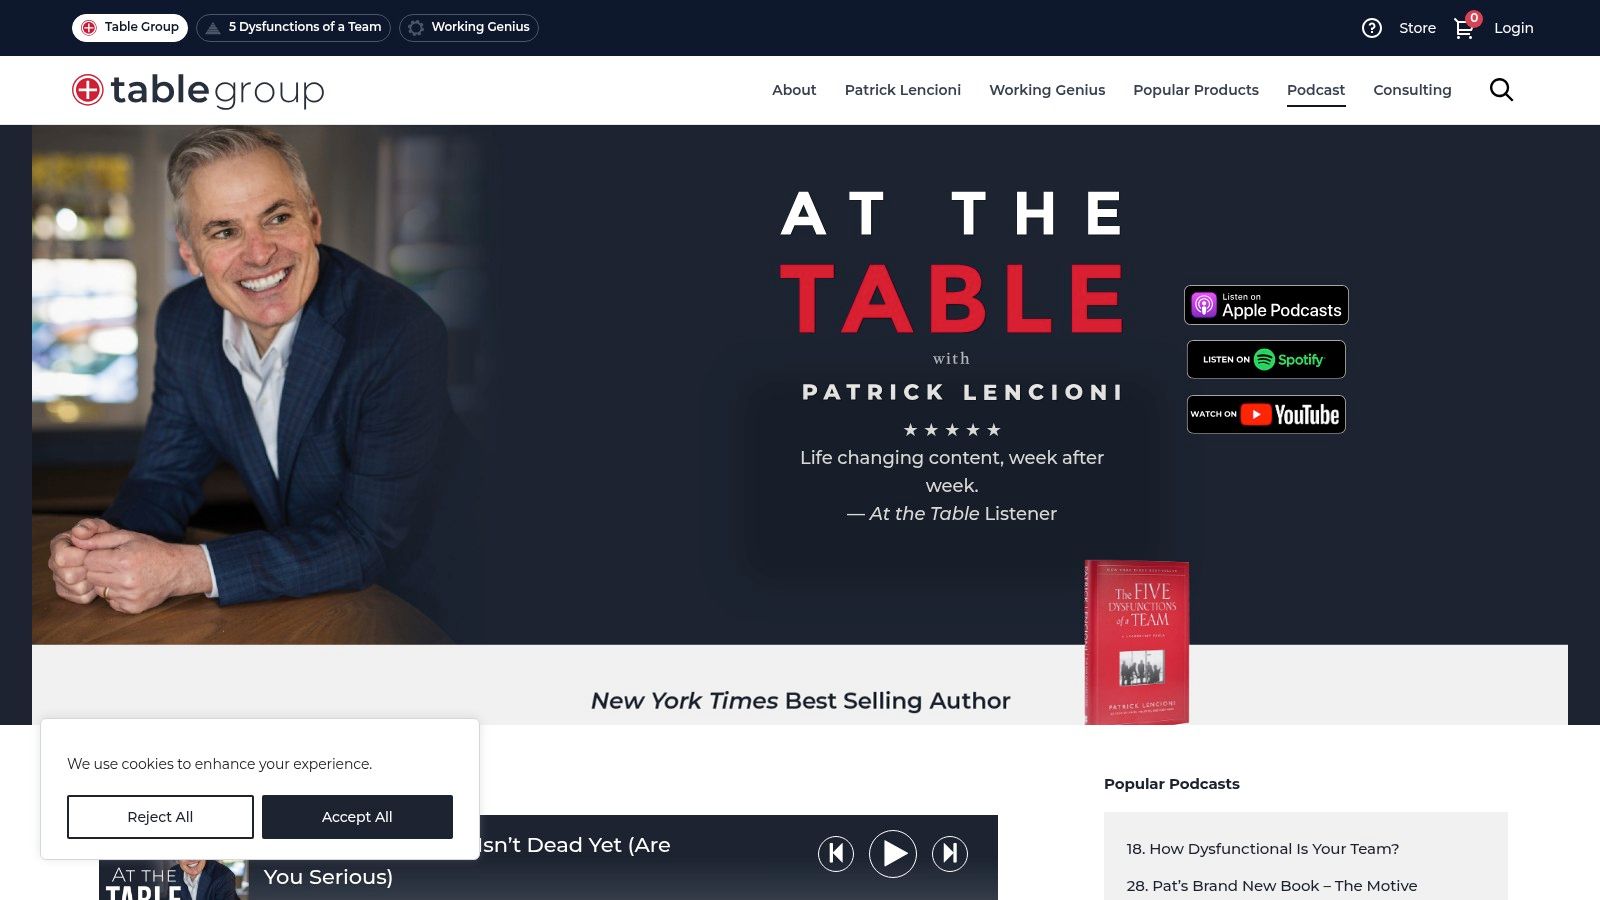Reject all cookies
The image size is (1600, 900).
click(x=160, y=817)
